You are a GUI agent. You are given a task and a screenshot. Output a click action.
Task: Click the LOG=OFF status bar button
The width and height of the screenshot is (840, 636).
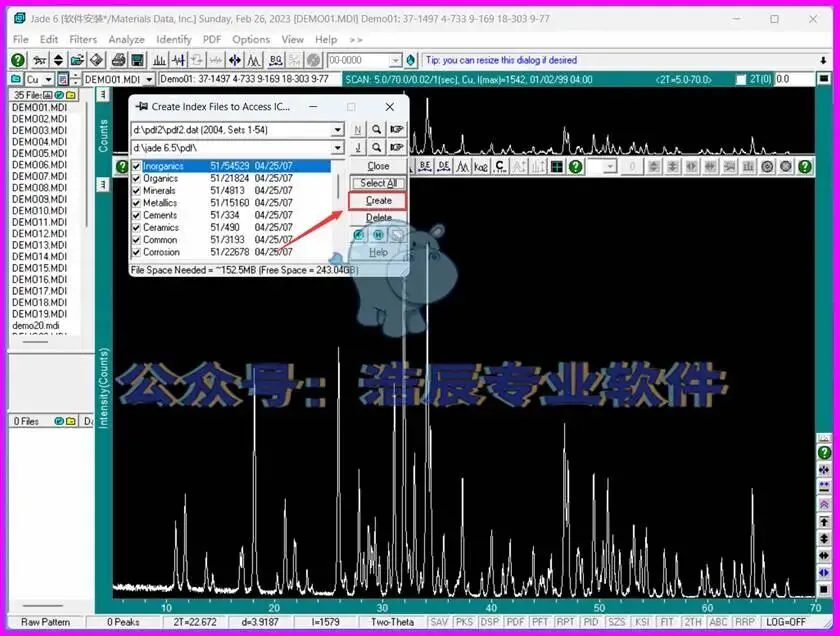(785, 622)
